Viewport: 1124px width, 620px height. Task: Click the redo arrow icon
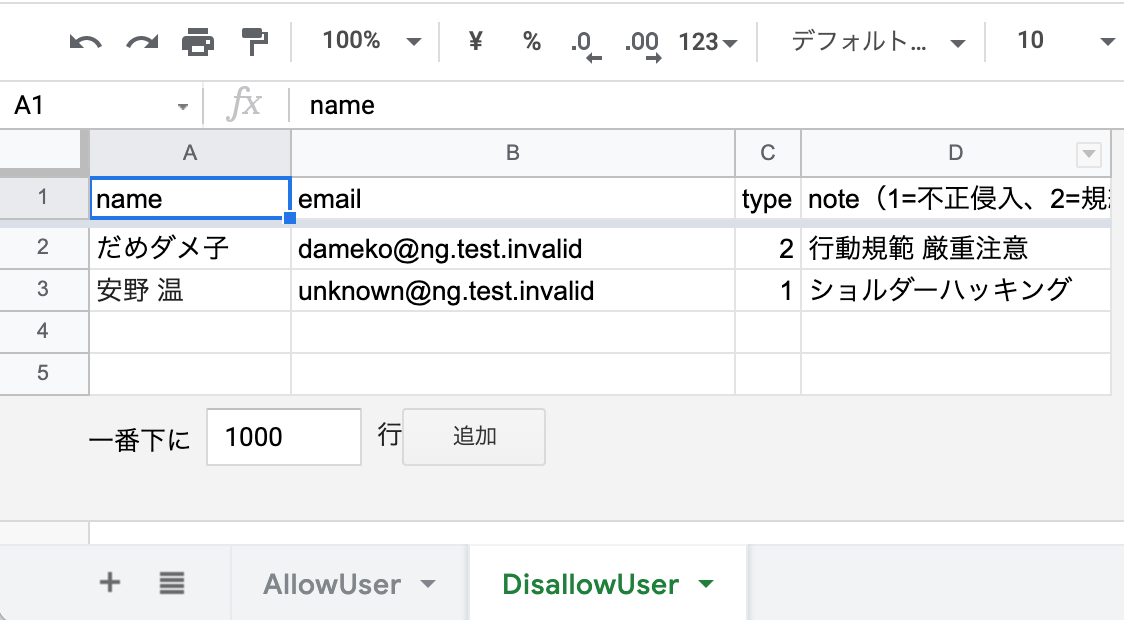pyautogui.click(x=141, y=42)
